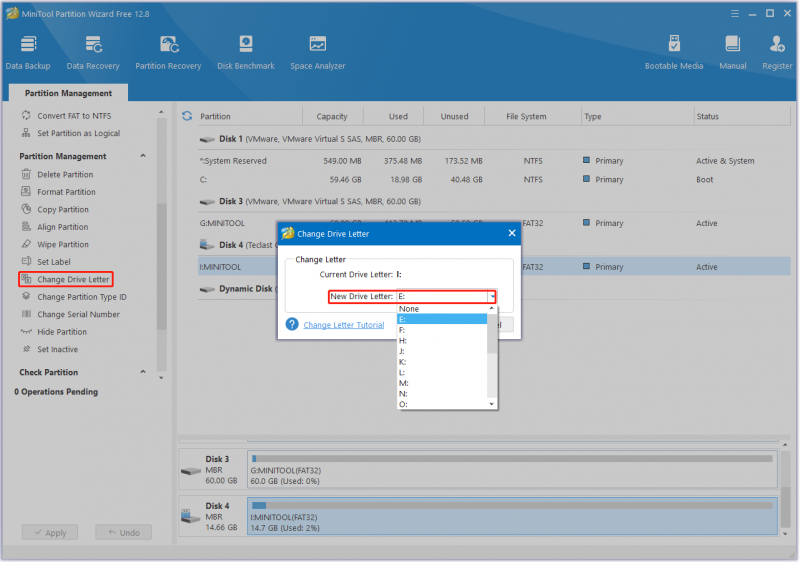Click the drive letter list scrollbar down arrow
The image size is (800, 562).
(x=492, y=404)
